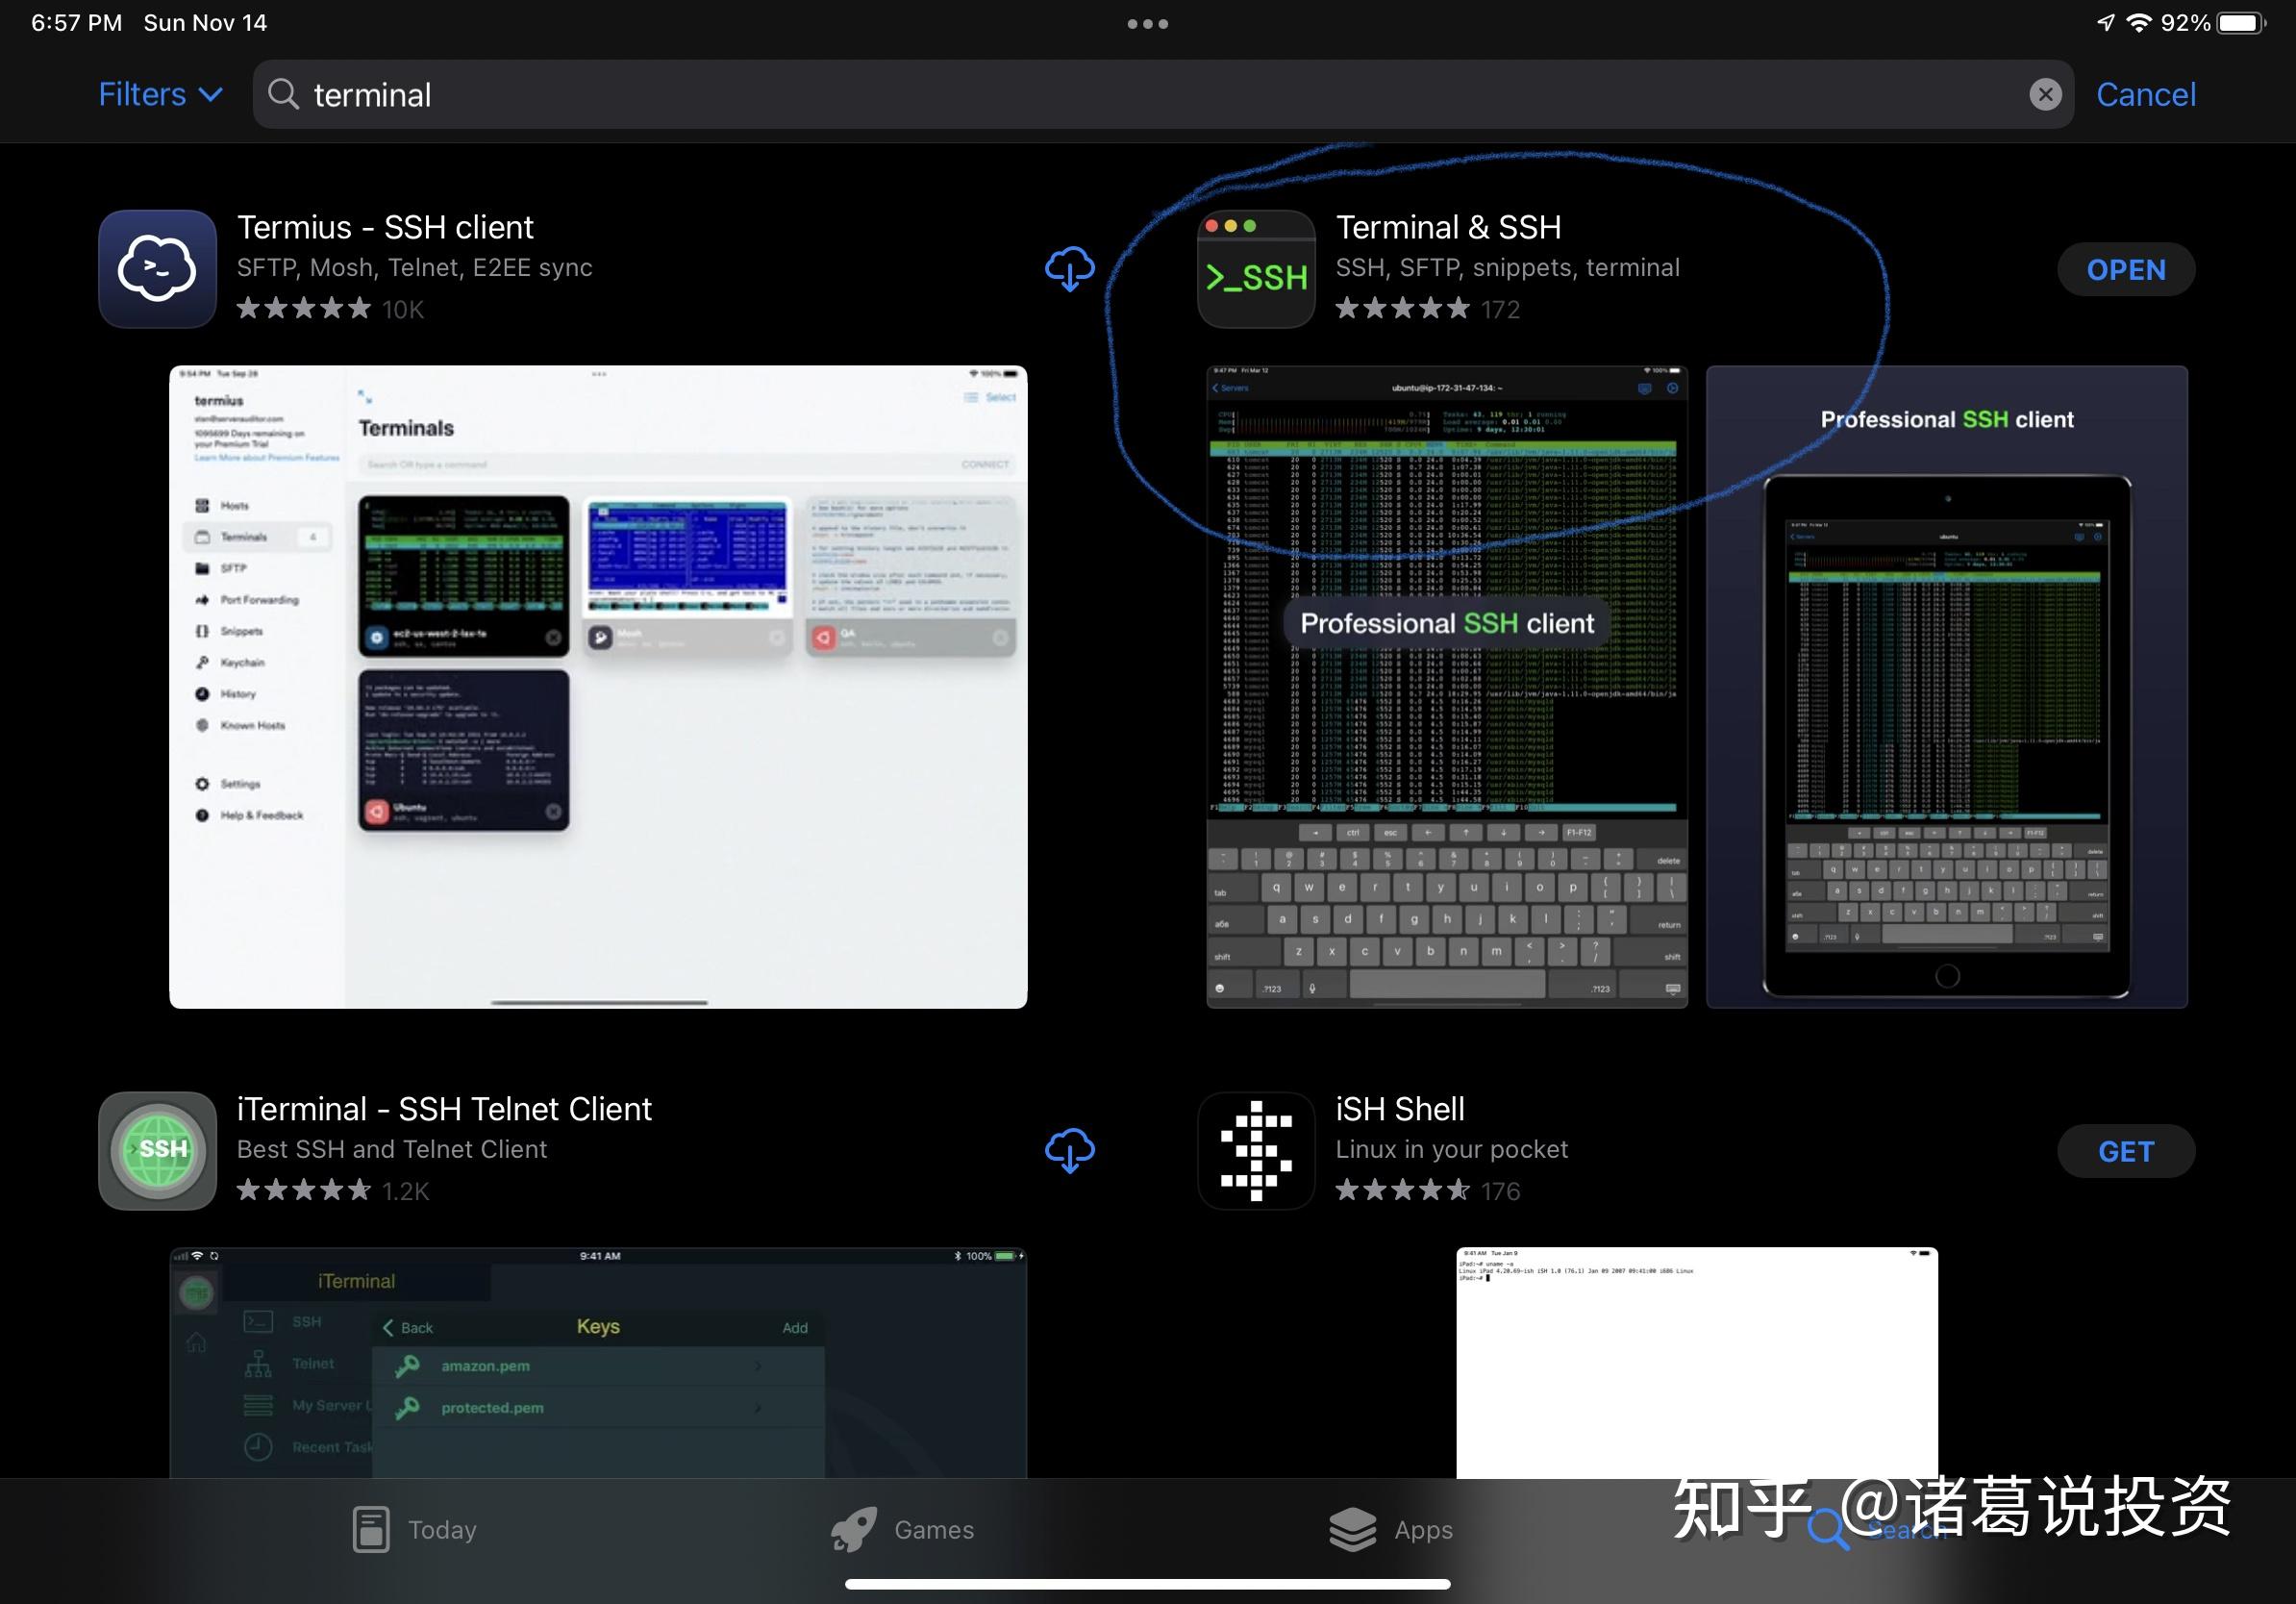Tap the multitasking dots at top center
Viewport: 2296px width, 1604px height.
click(x=1147, y=22)
